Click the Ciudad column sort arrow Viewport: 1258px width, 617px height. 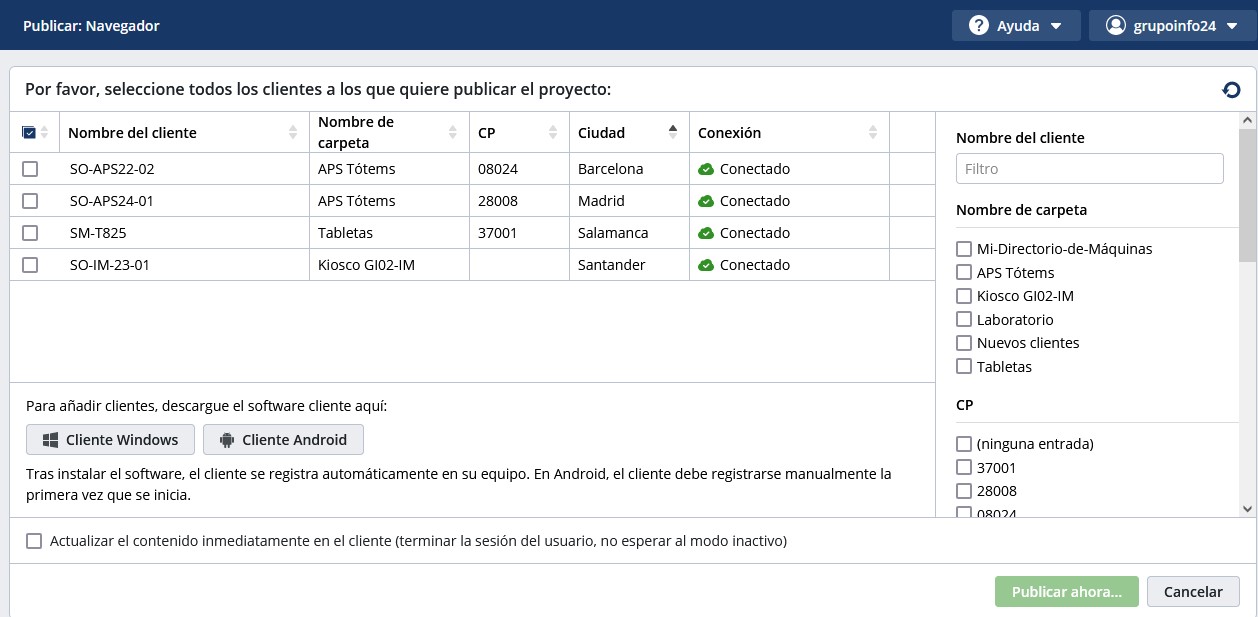pyautogui.click(x=673, y=132)
